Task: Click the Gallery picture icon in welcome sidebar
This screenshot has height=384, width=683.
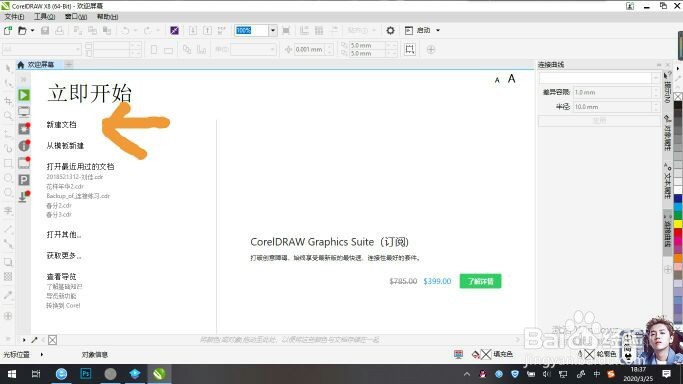Action: coord(24,163)
